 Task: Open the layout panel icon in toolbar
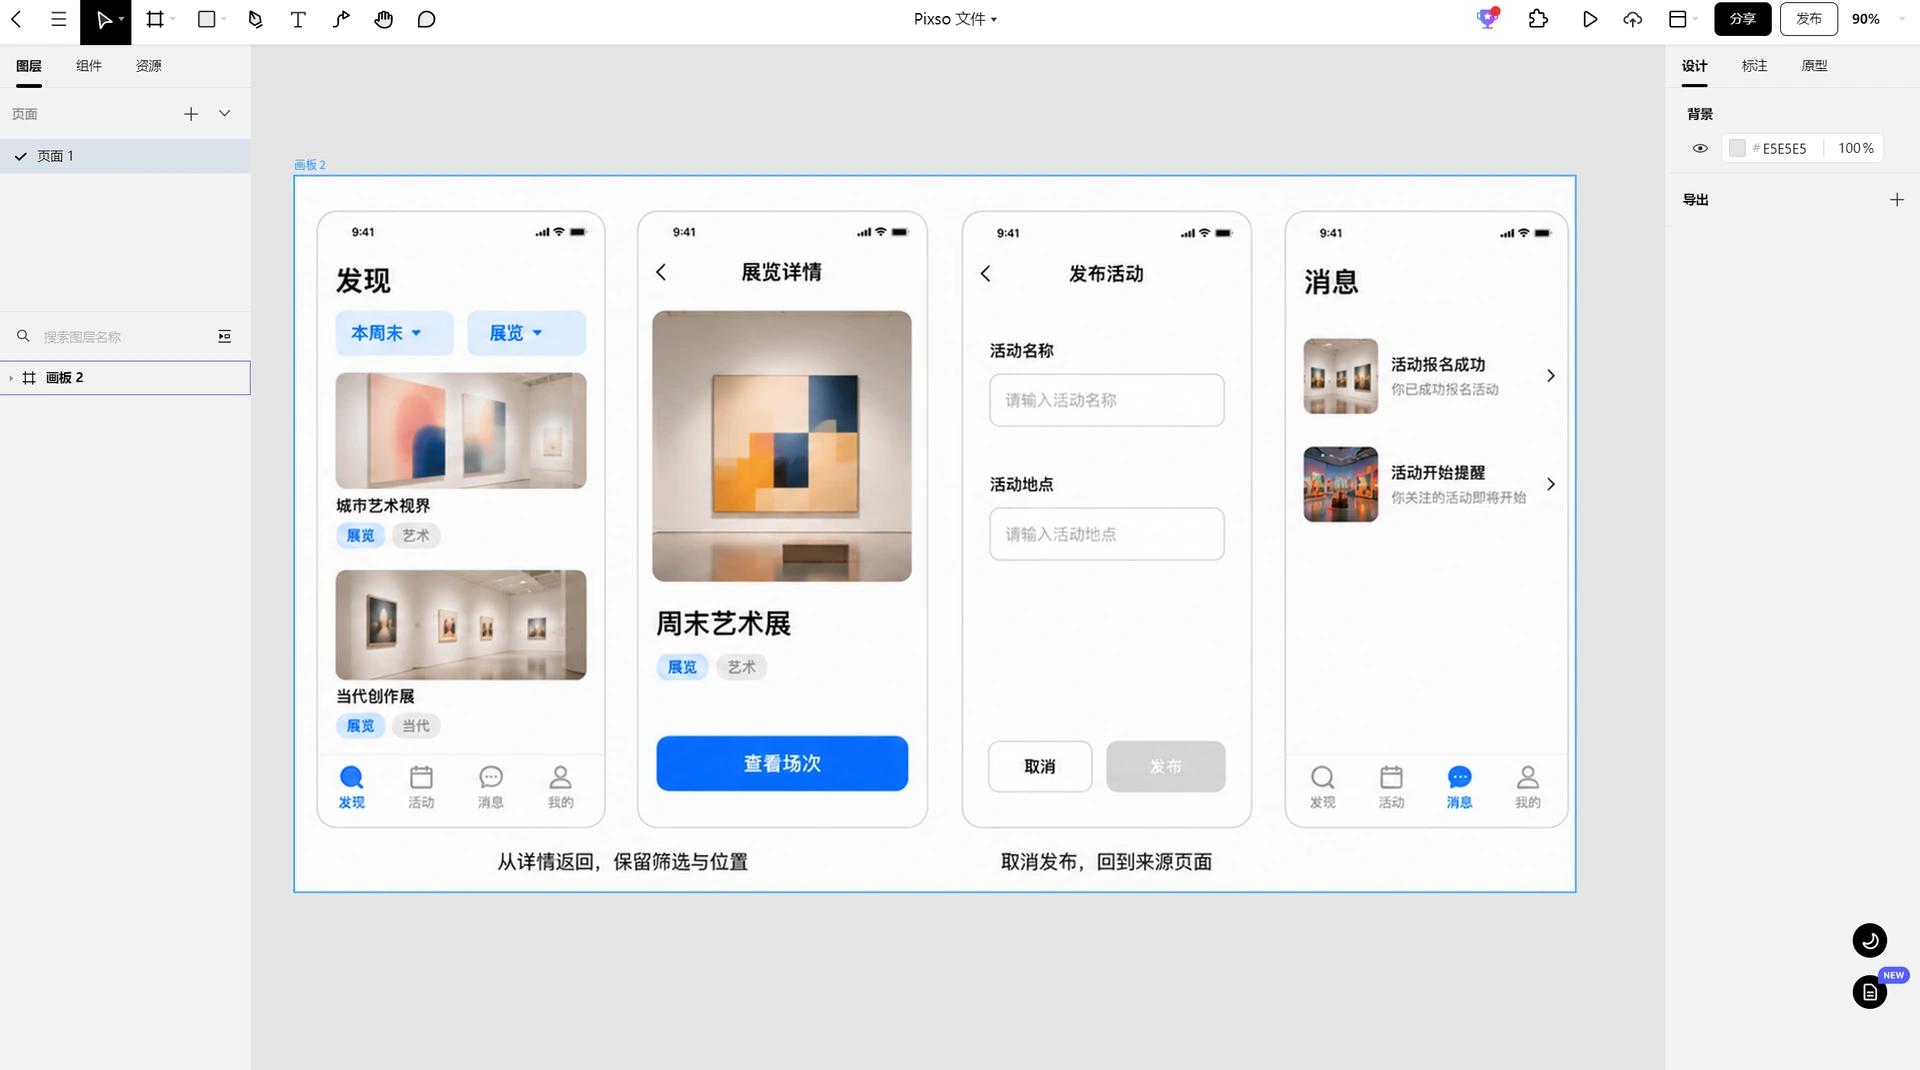[x=1678, y=19]
